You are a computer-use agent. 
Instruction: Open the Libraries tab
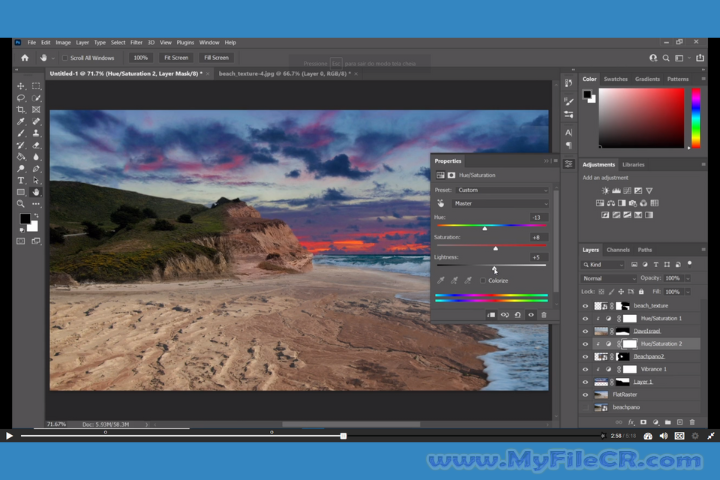click(x=633, y=164)
